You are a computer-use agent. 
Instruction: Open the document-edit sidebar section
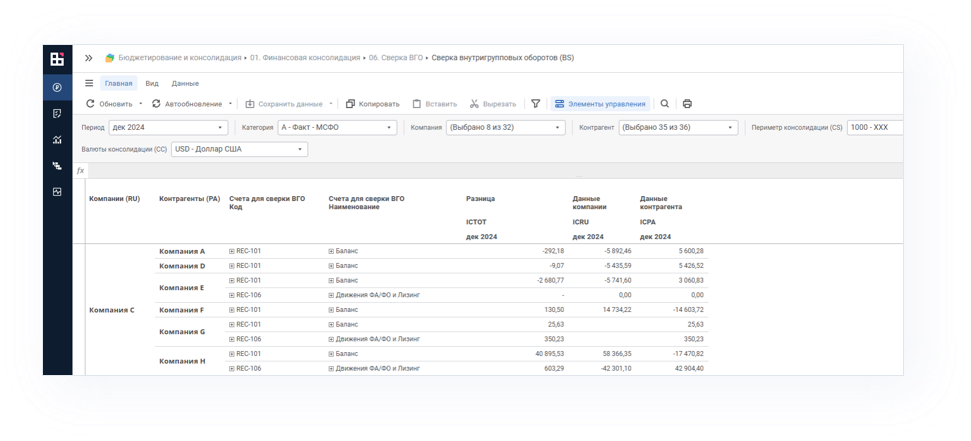pos(57,114)
